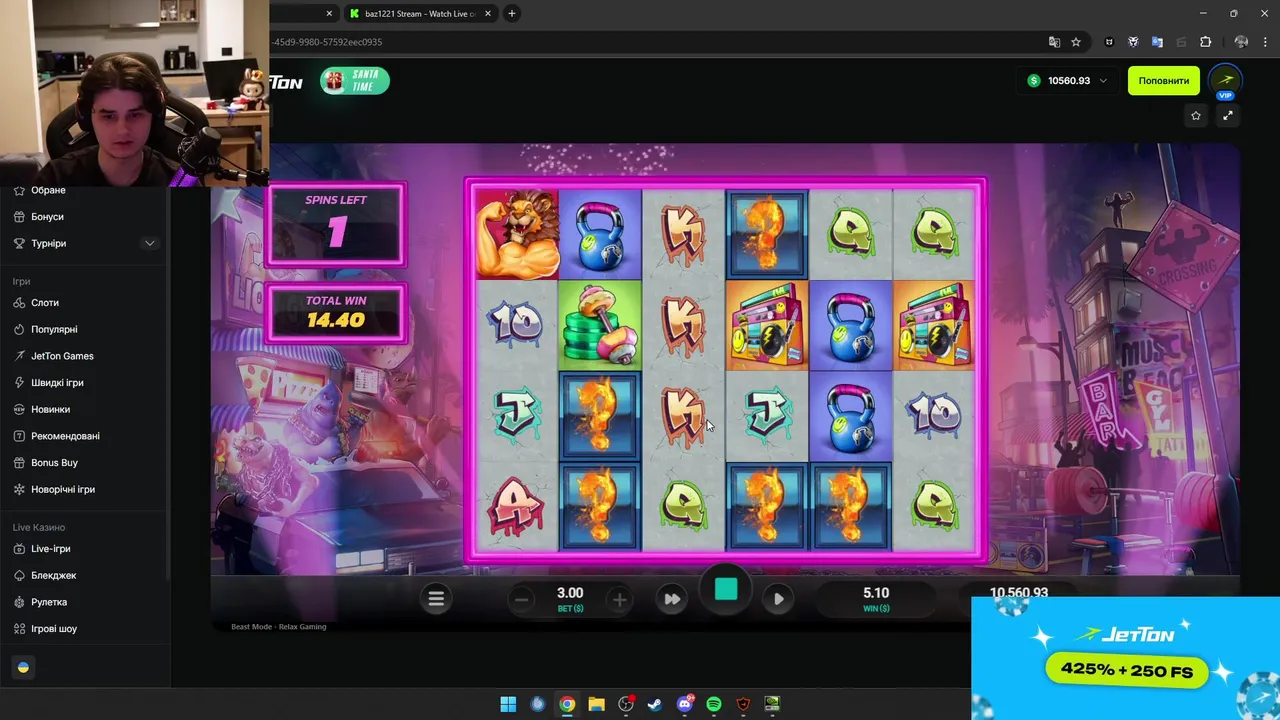1280x720 pixels.
Task: Open the Windows Start menu
Action: [x=508, y=704]
